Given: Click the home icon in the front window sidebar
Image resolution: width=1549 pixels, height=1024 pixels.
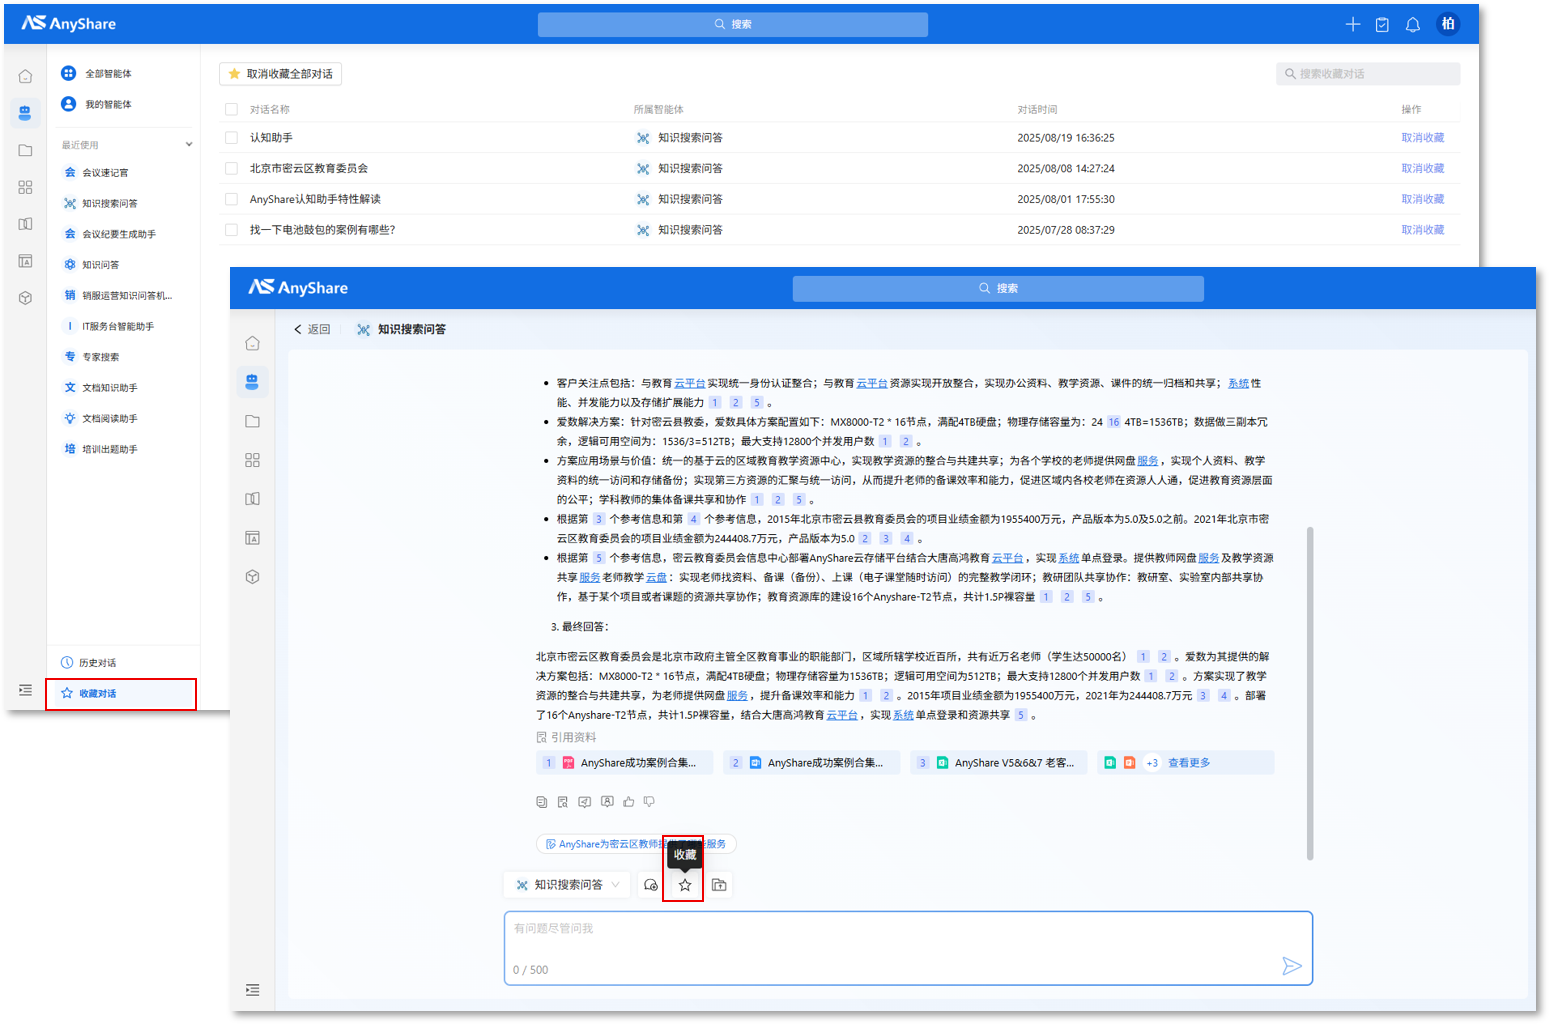Looking at the screenshot, I should point(252,343).
